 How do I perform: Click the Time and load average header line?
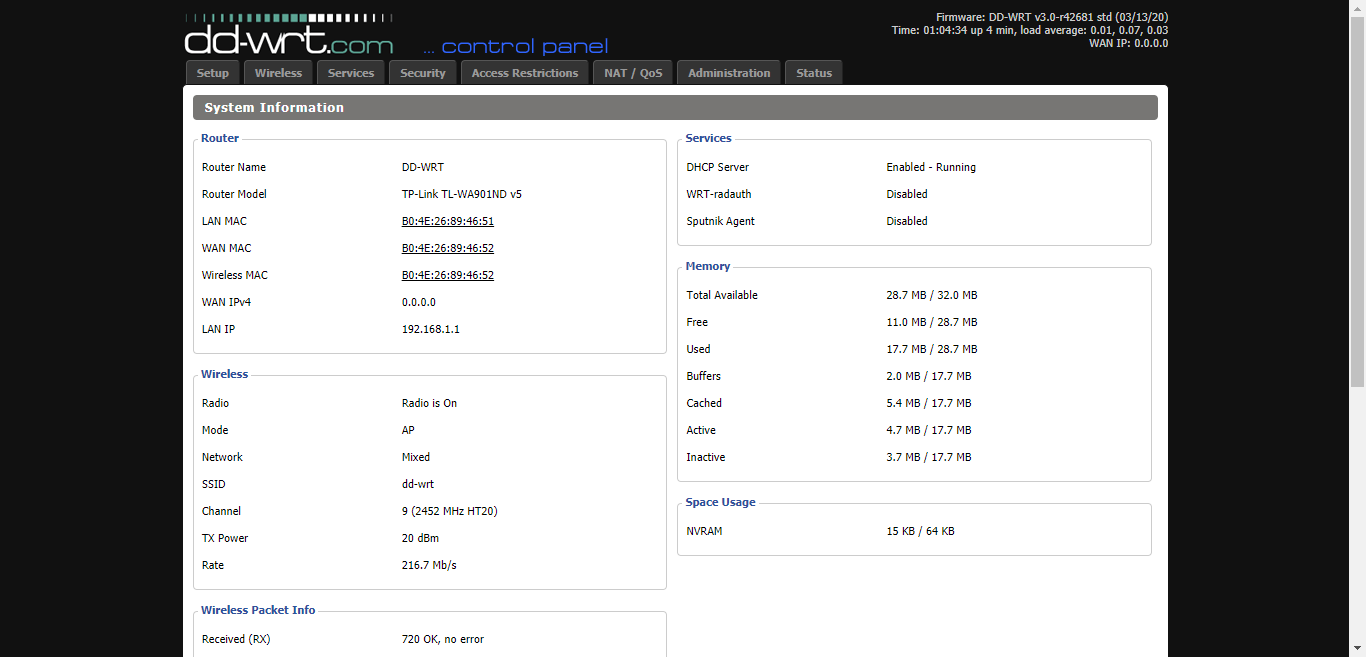[1030, 30]
